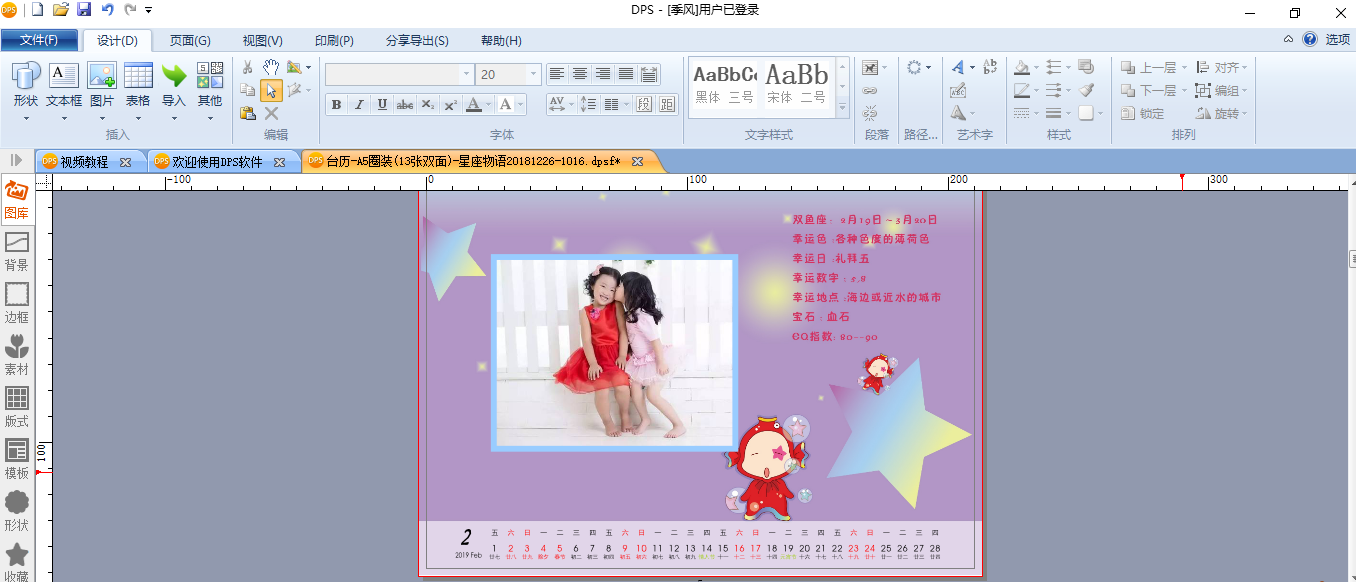Select the girls photo on the calendar

[x=614, y=350]
